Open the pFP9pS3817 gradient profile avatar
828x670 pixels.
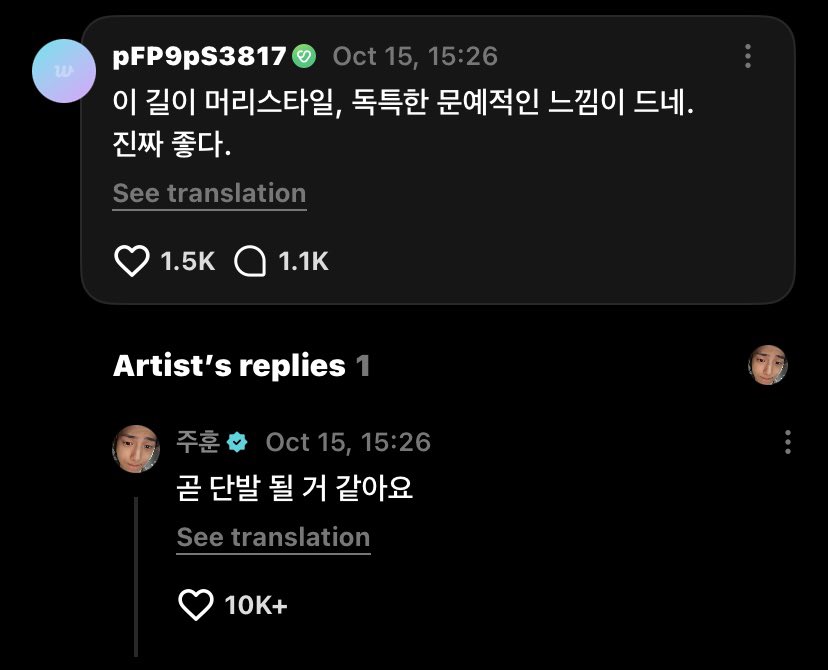[x=64, y=71]
